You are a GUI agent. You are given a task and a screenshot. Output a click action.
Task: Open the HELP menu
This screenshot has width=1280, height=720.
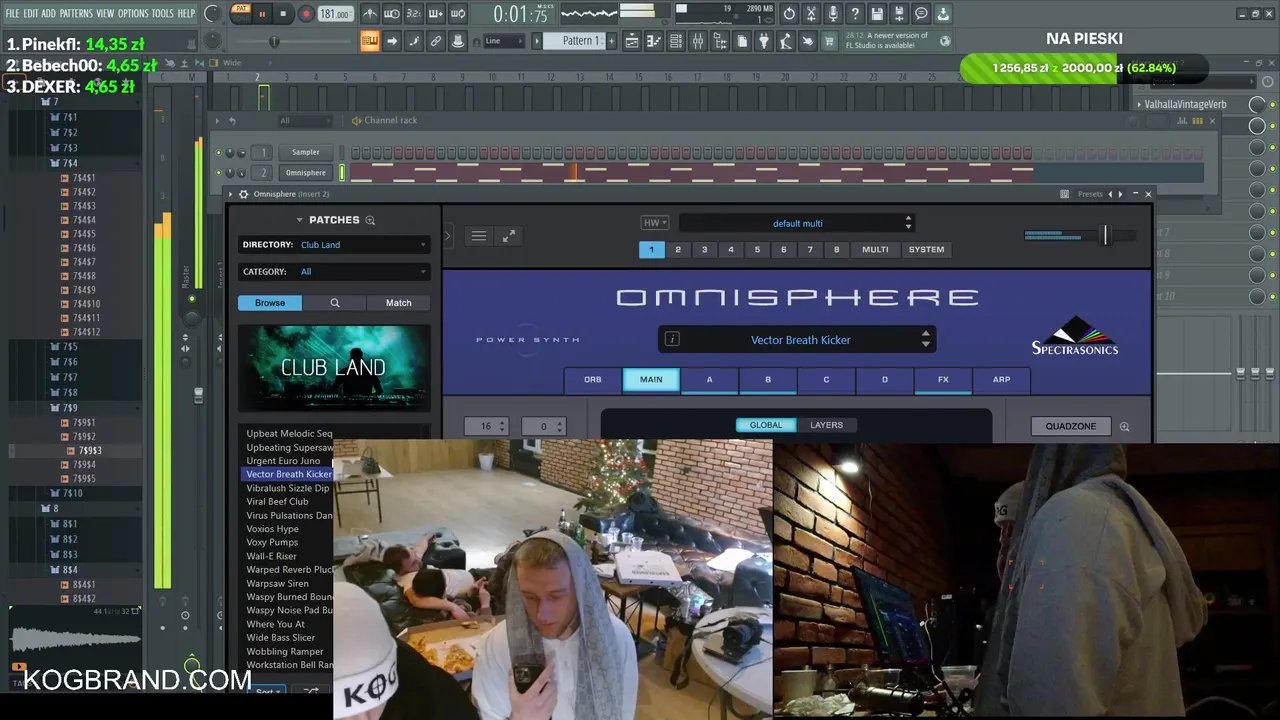186,13
